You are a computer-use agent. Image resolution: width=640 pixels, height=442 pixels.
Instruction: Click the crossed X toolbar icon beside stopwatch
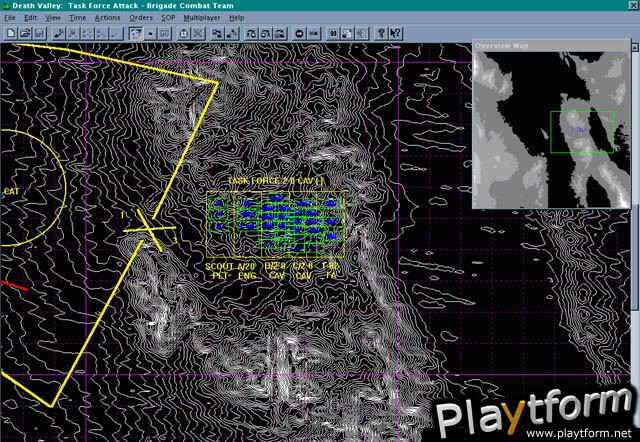point(198,33)
